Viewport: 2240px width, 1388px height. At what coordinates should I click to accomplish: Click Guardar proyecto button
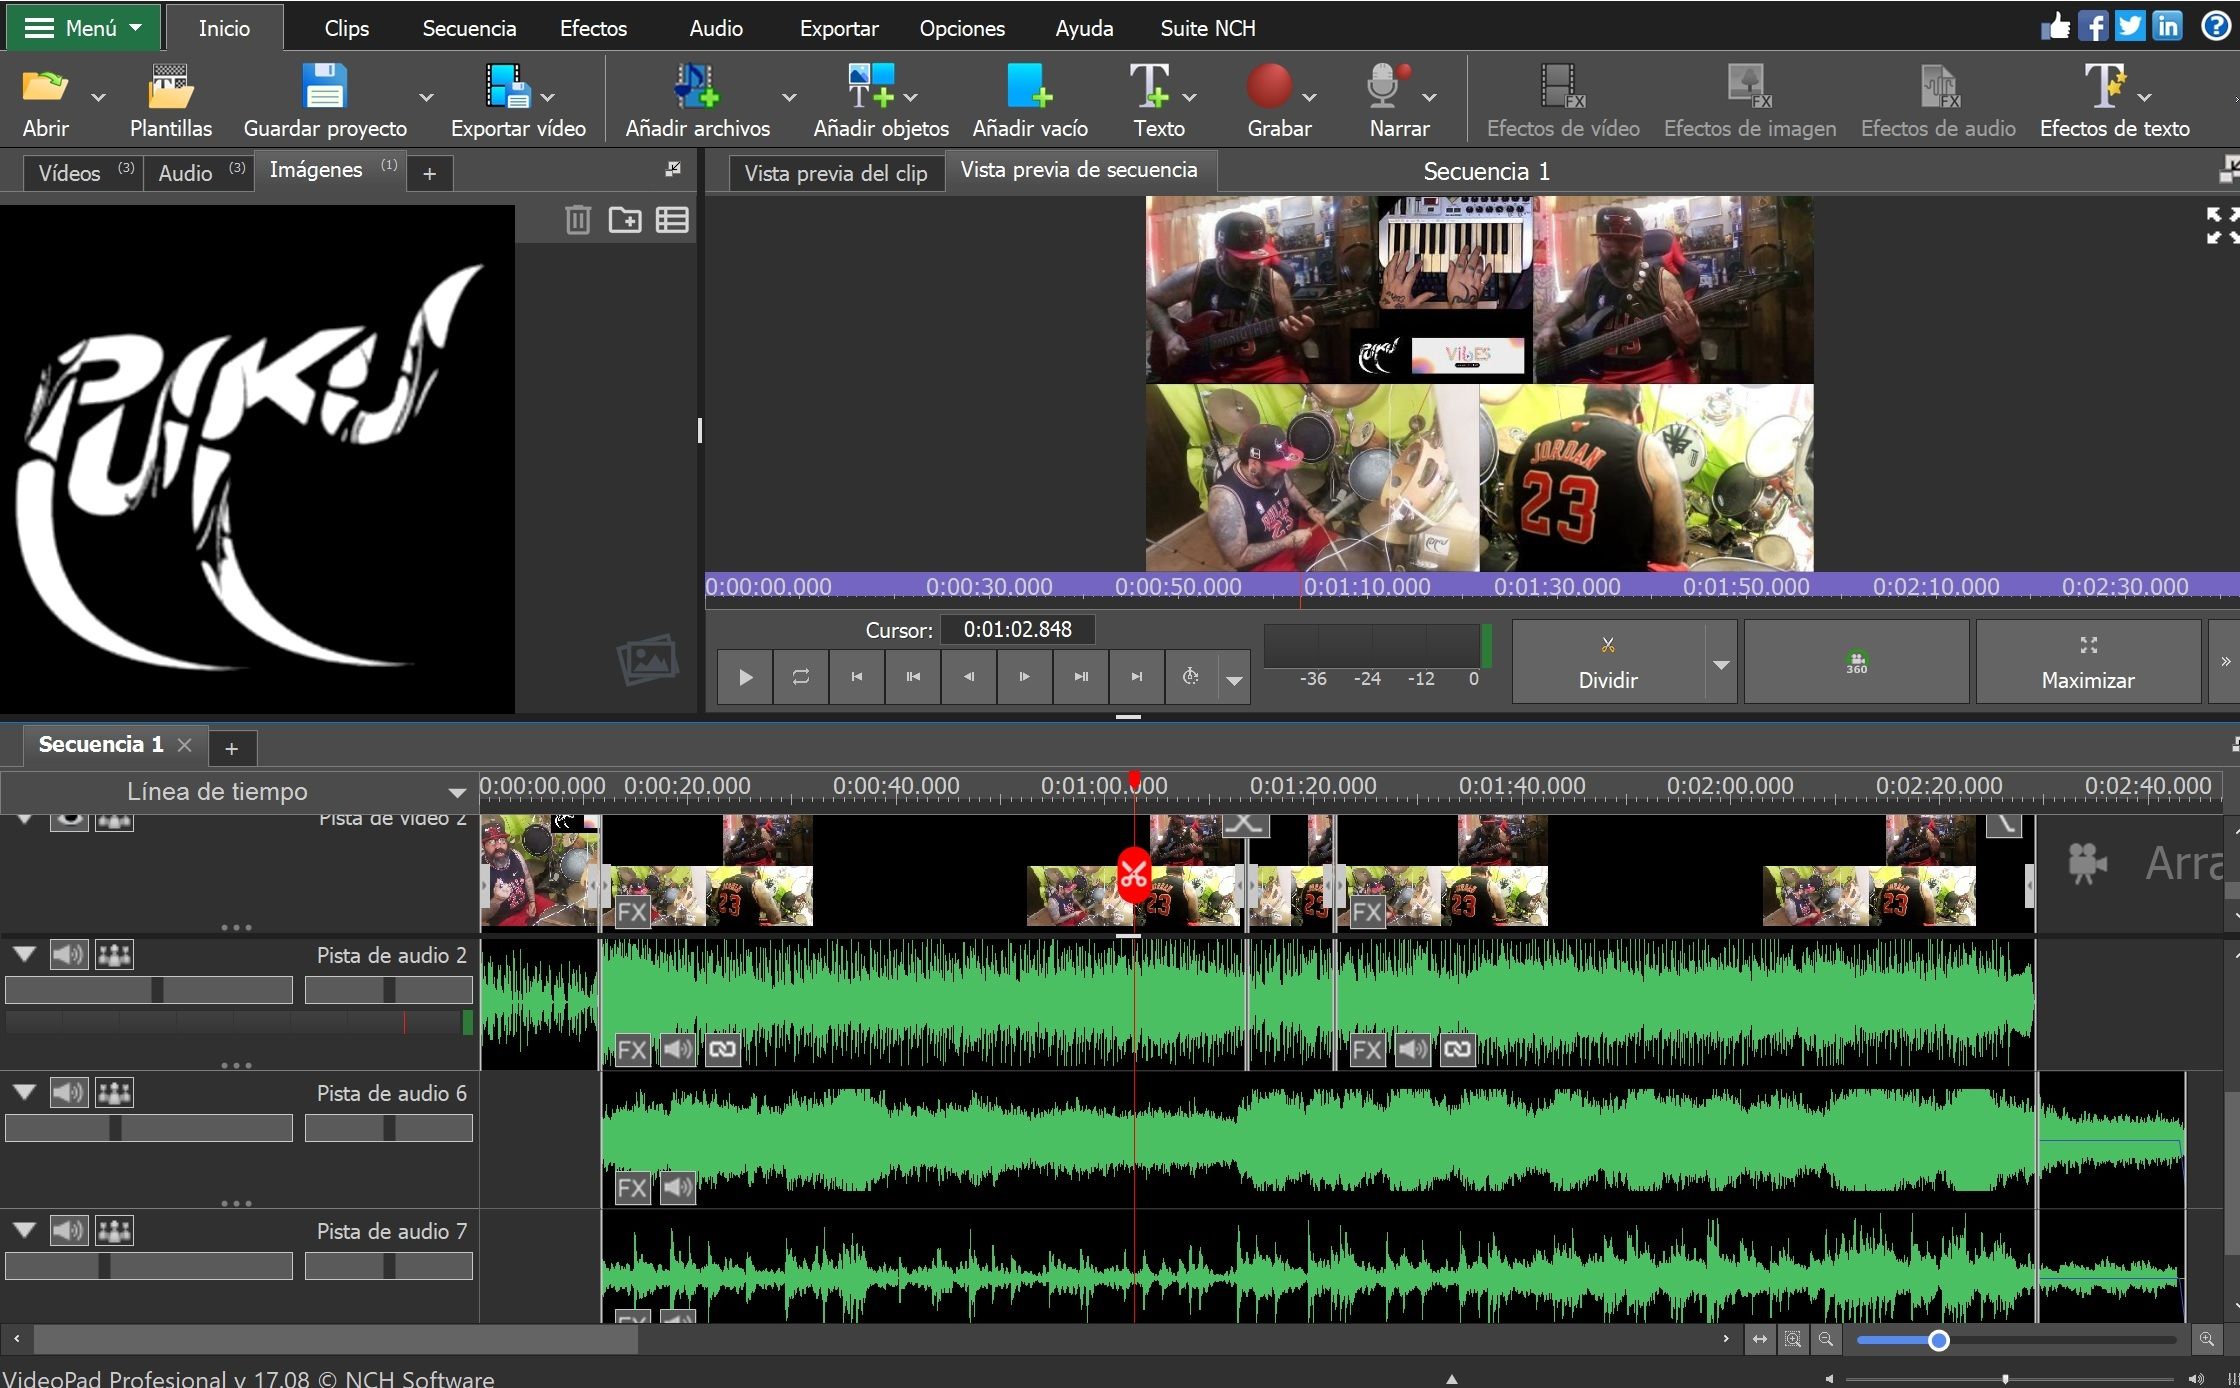325,100
